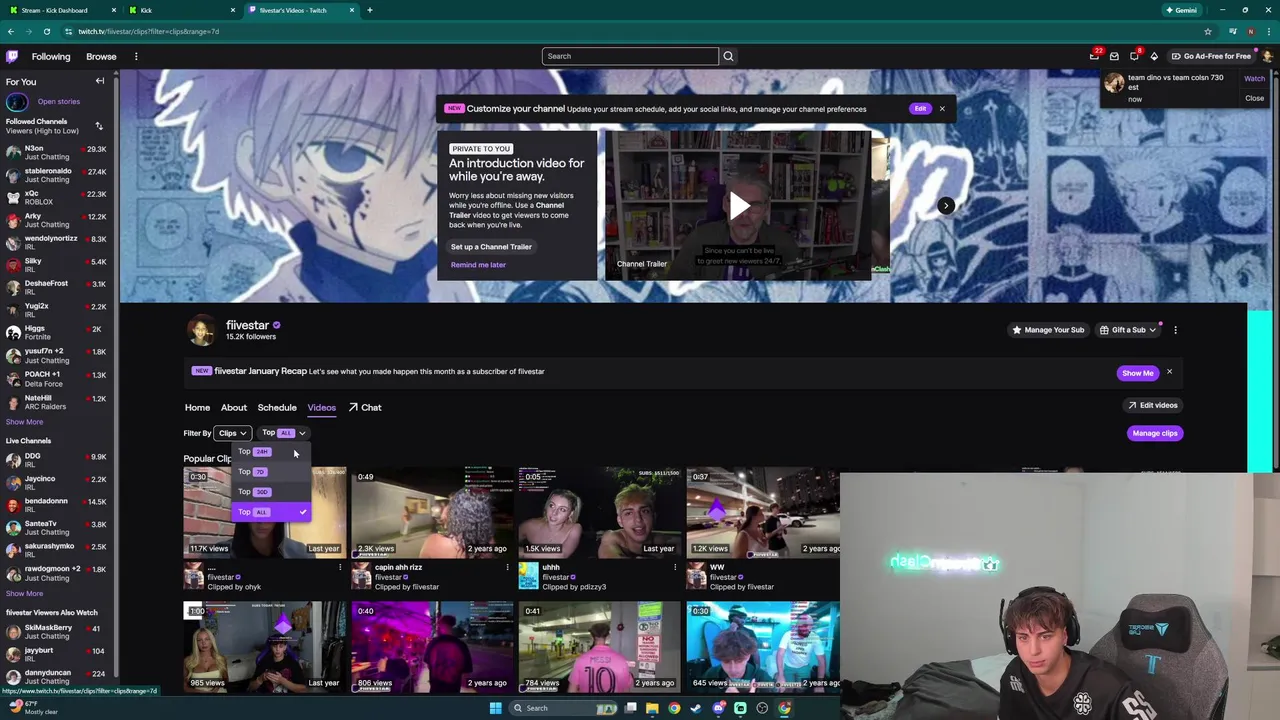
Task: Open OBS Studio from the taskbar
Action: [762, 708]
